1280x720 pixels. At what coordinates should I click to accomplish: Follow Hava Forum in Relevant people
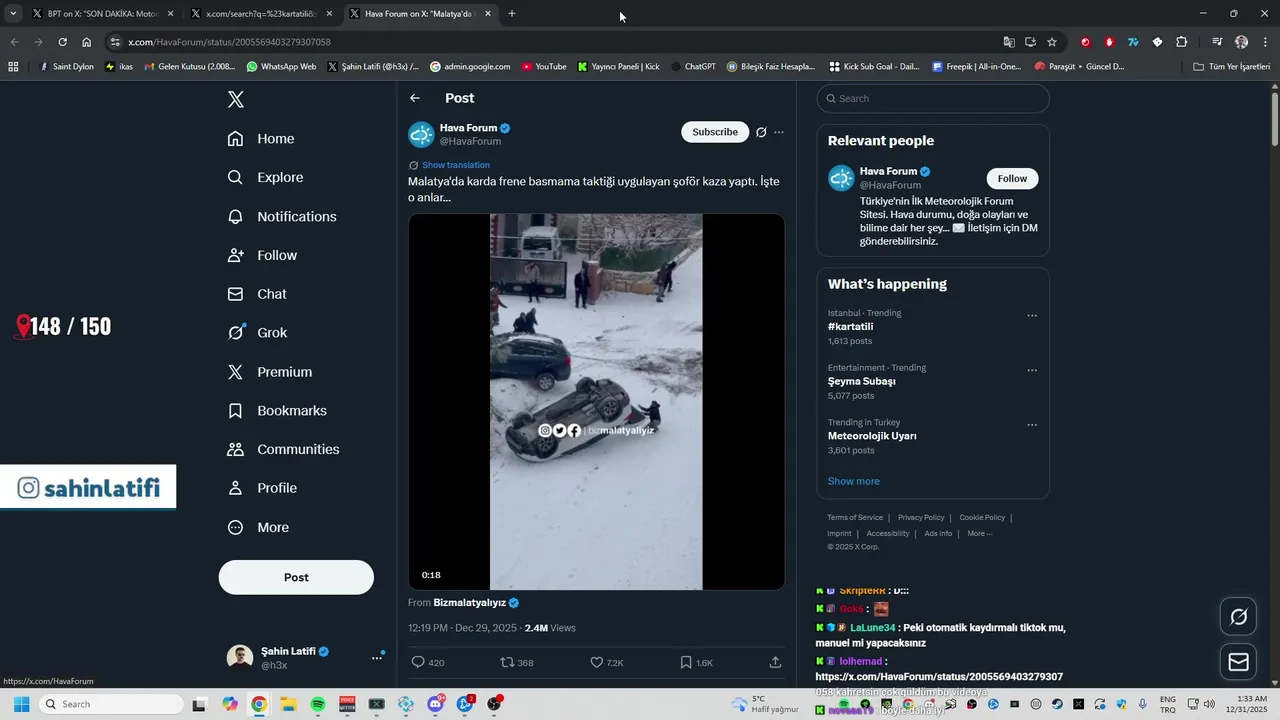1012,179
